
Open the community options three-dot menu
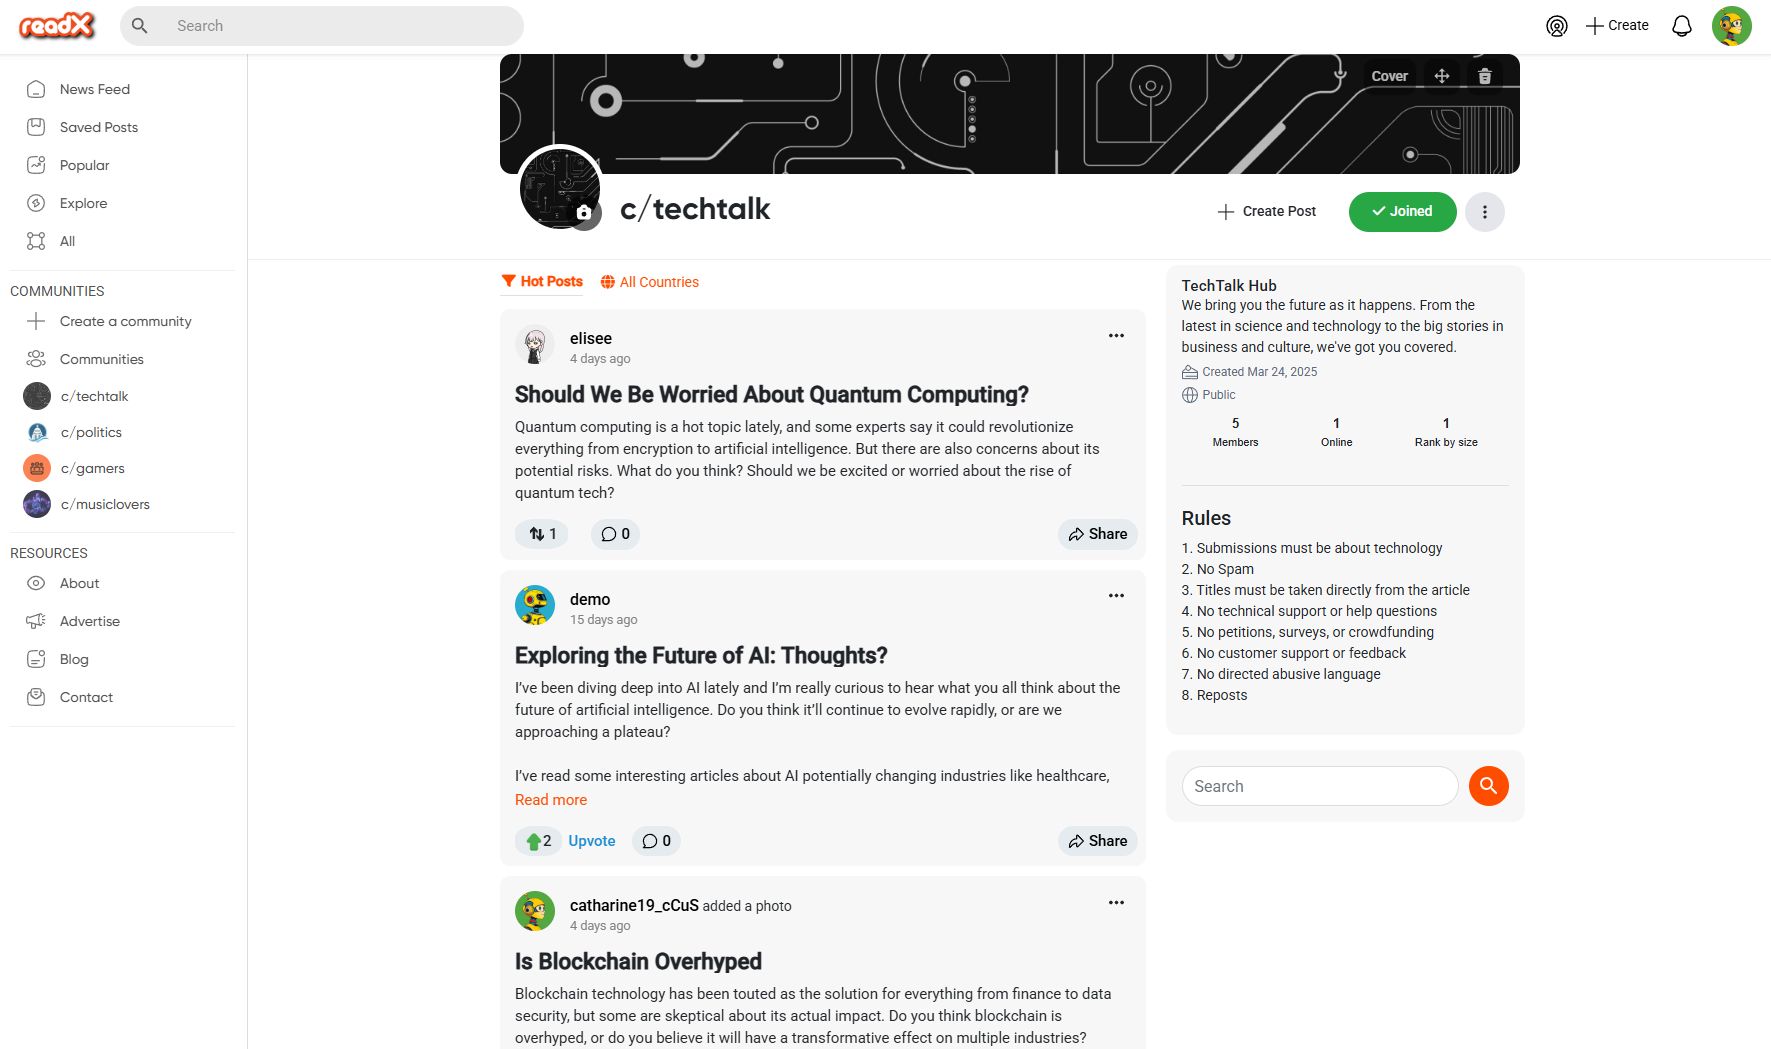[1485, 212]
